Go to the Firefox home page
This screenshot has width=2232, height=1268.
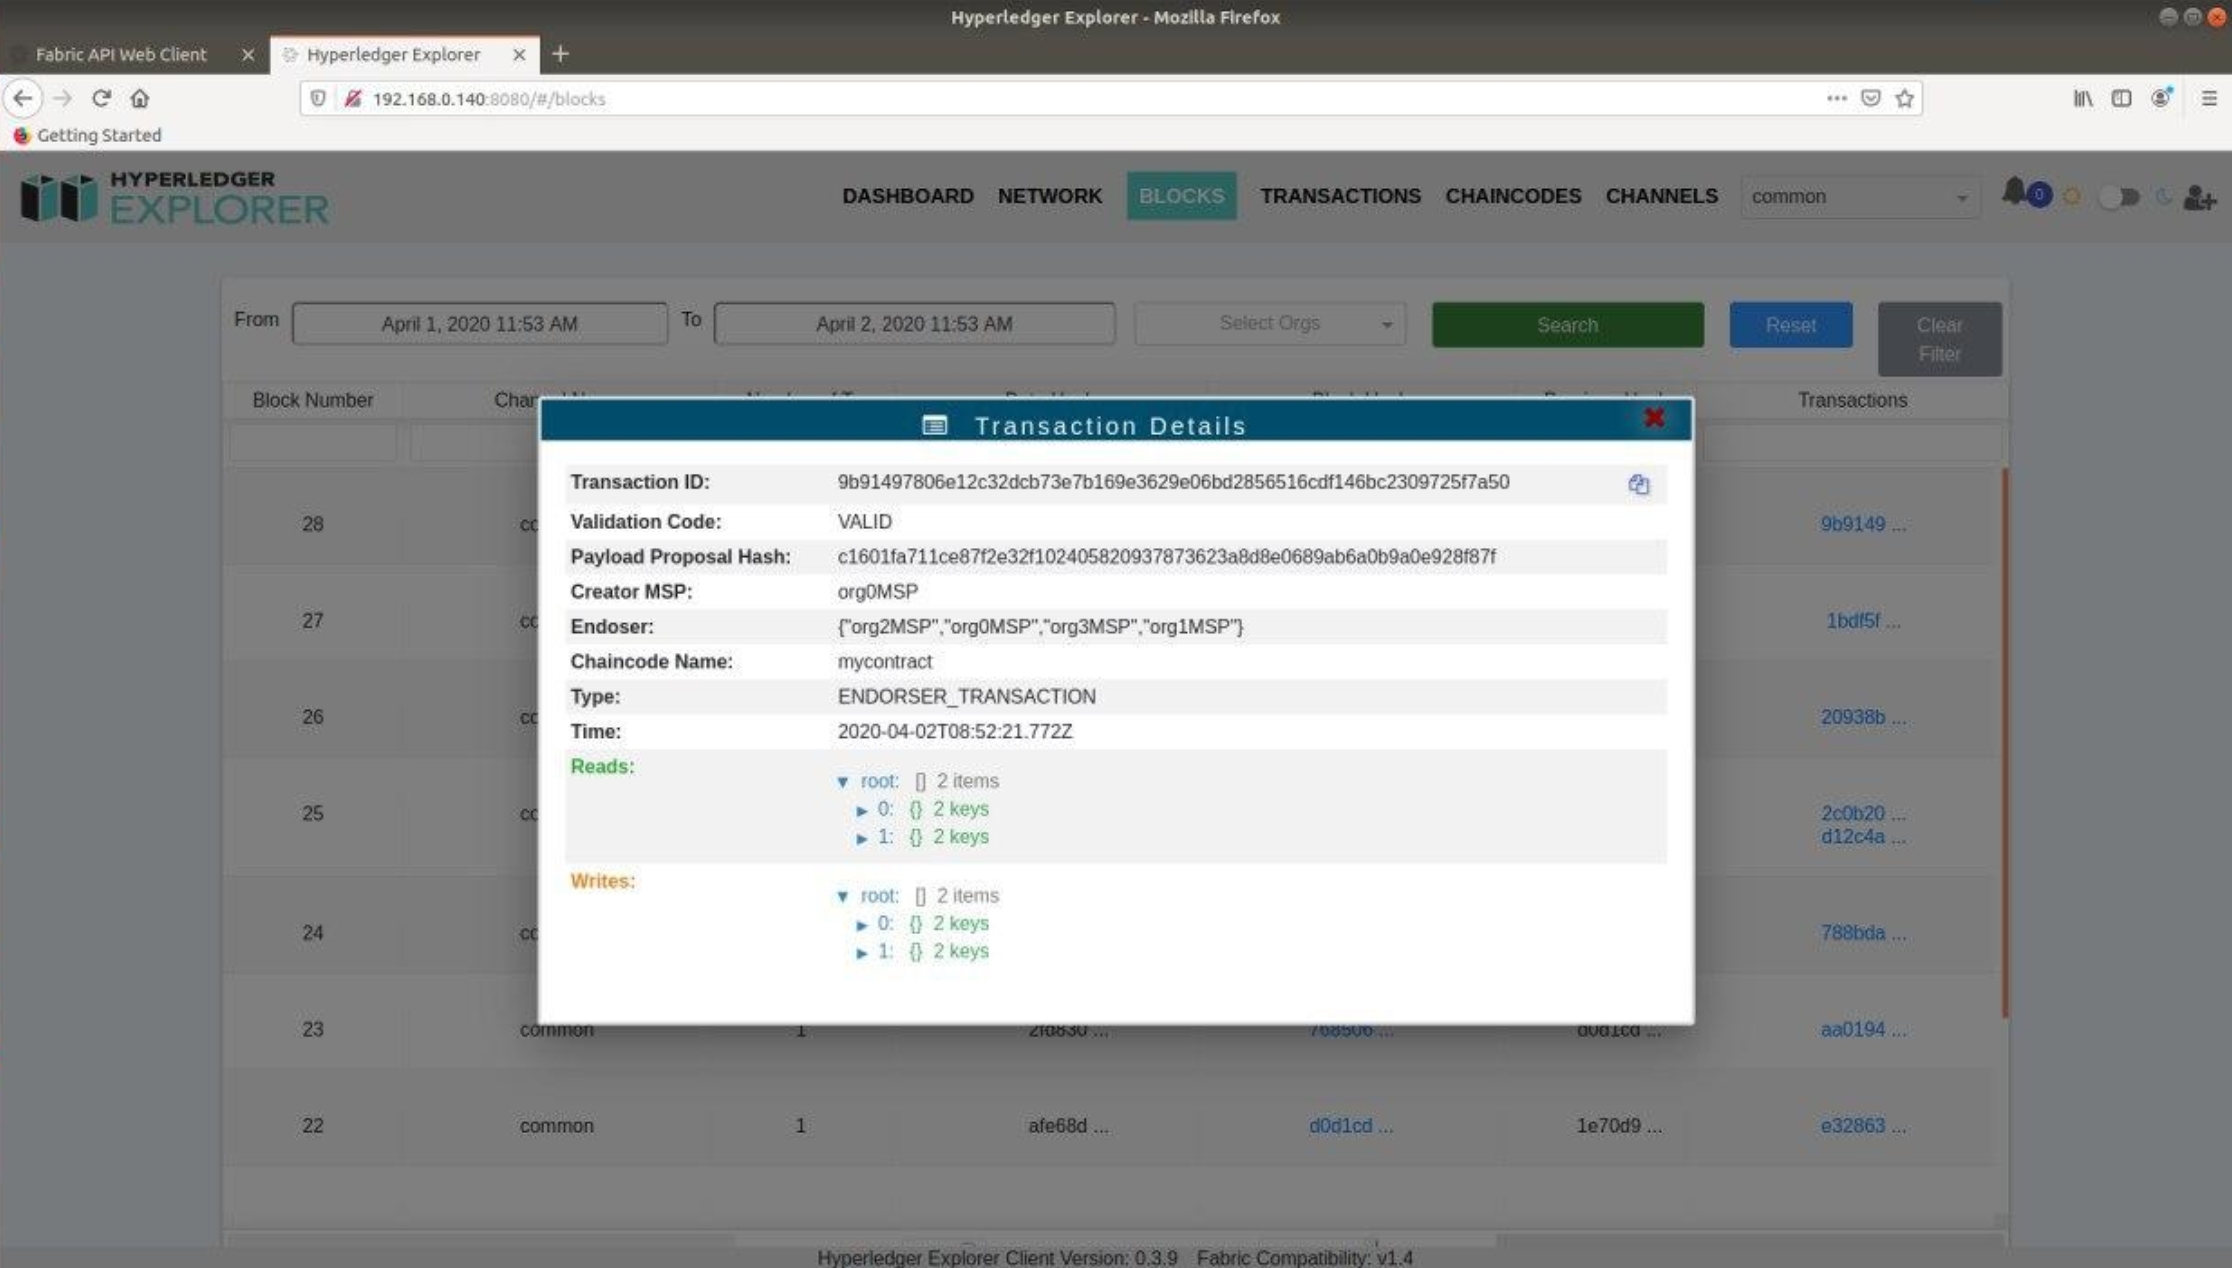pos(140,98)
